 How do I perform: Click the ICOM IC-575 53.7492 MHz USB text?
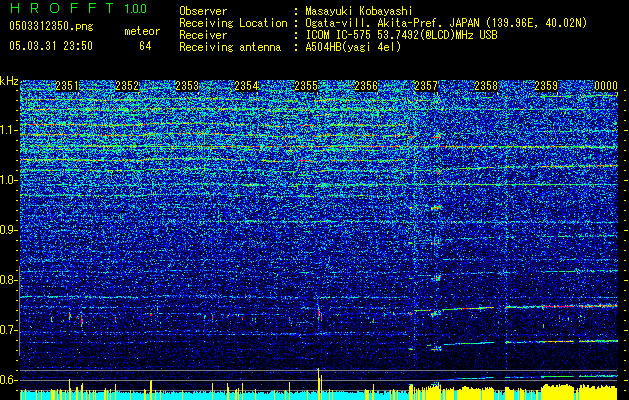pos(401,35)
